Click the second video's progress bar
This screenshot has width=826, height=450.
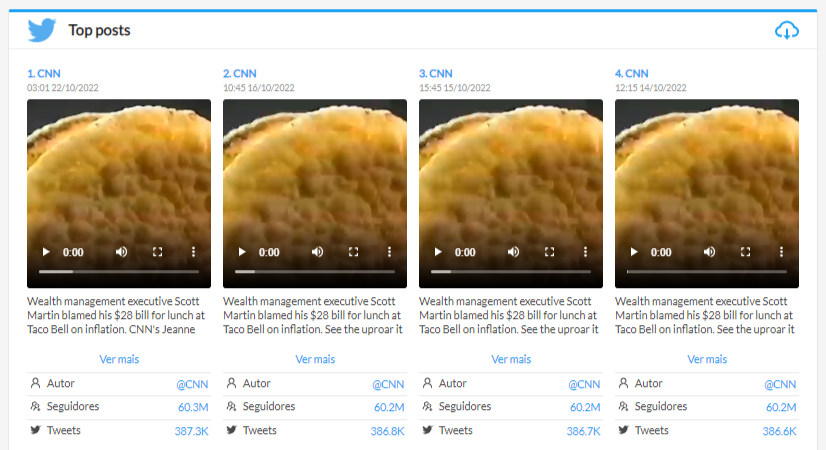point(315,272)
